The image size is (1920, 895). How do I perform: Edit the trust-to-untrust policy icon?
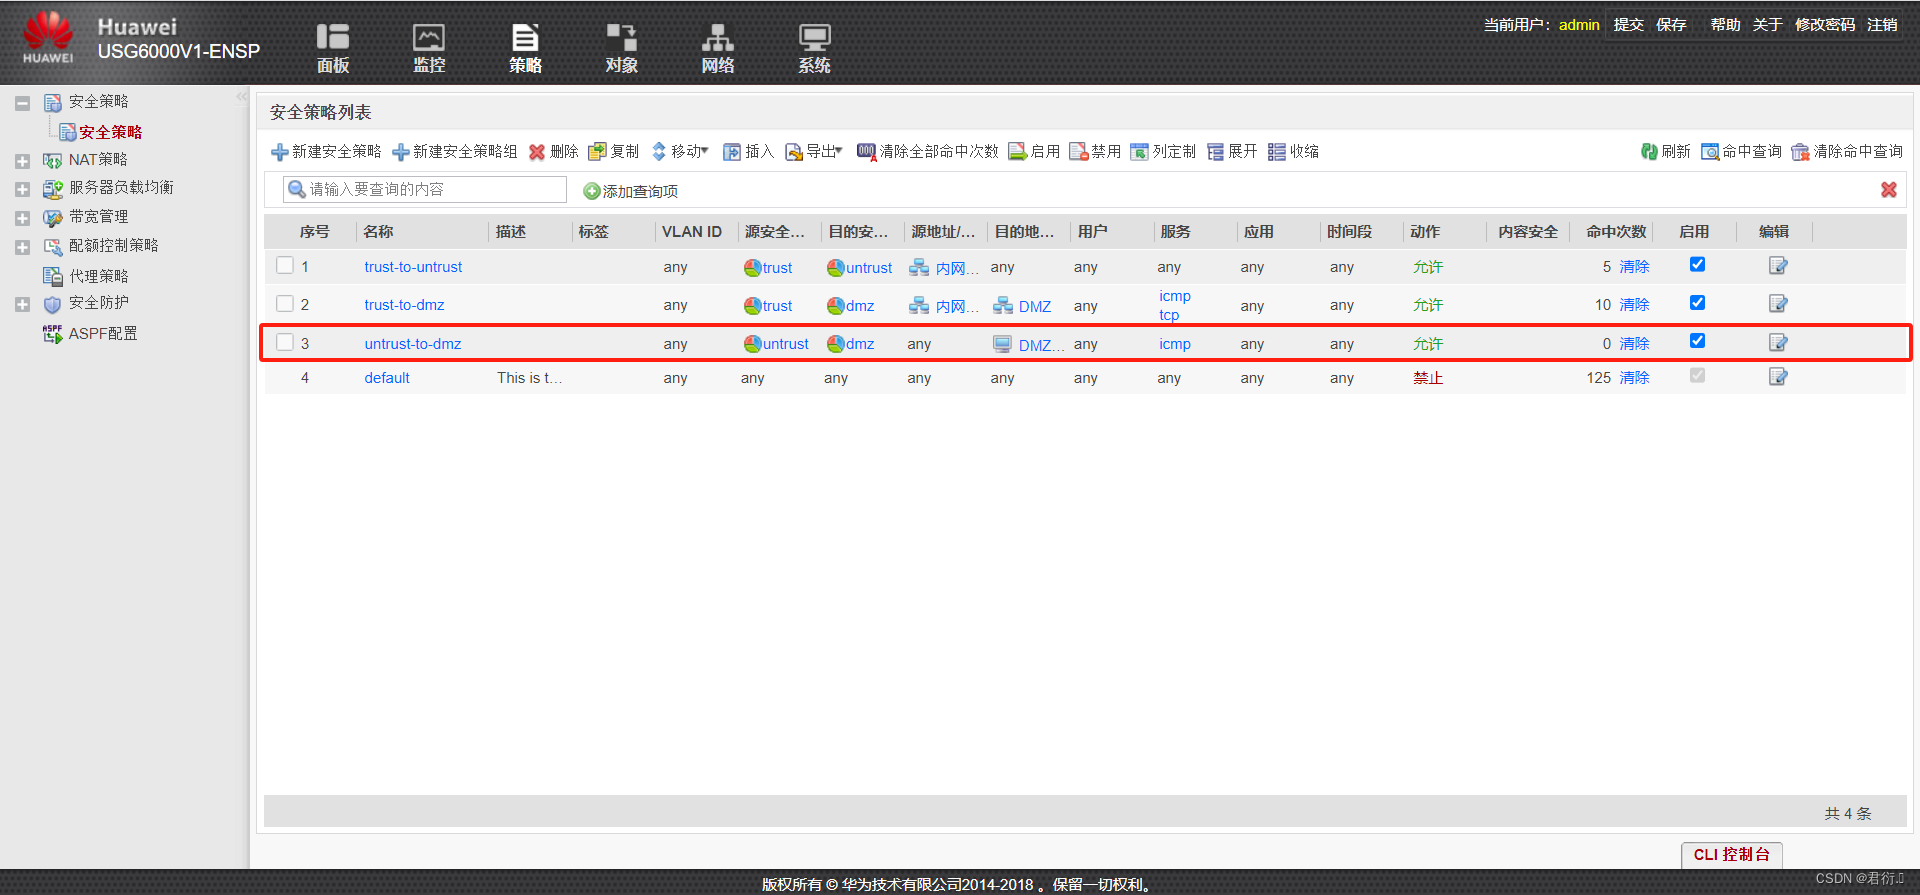pos(1778,265)
